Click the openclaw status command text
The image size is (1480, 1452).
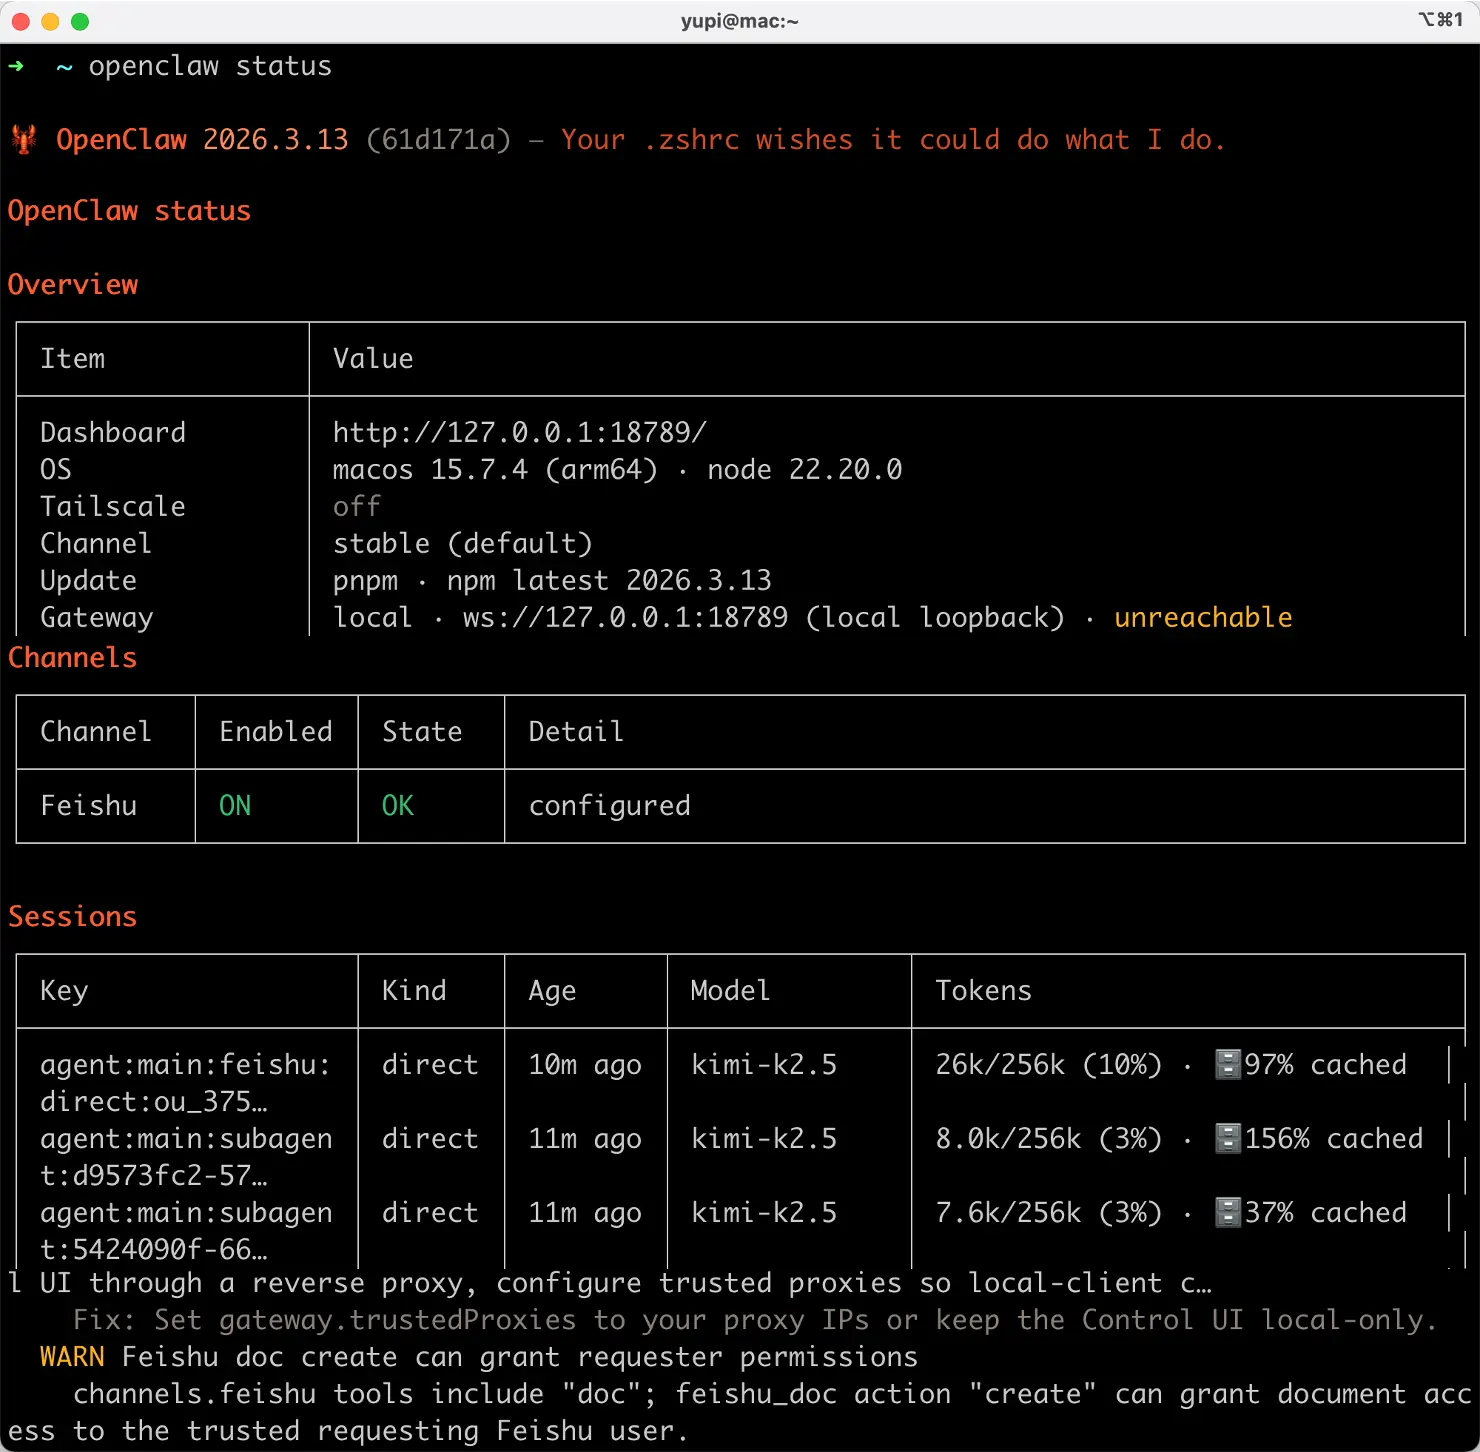[x=210, y=66]
